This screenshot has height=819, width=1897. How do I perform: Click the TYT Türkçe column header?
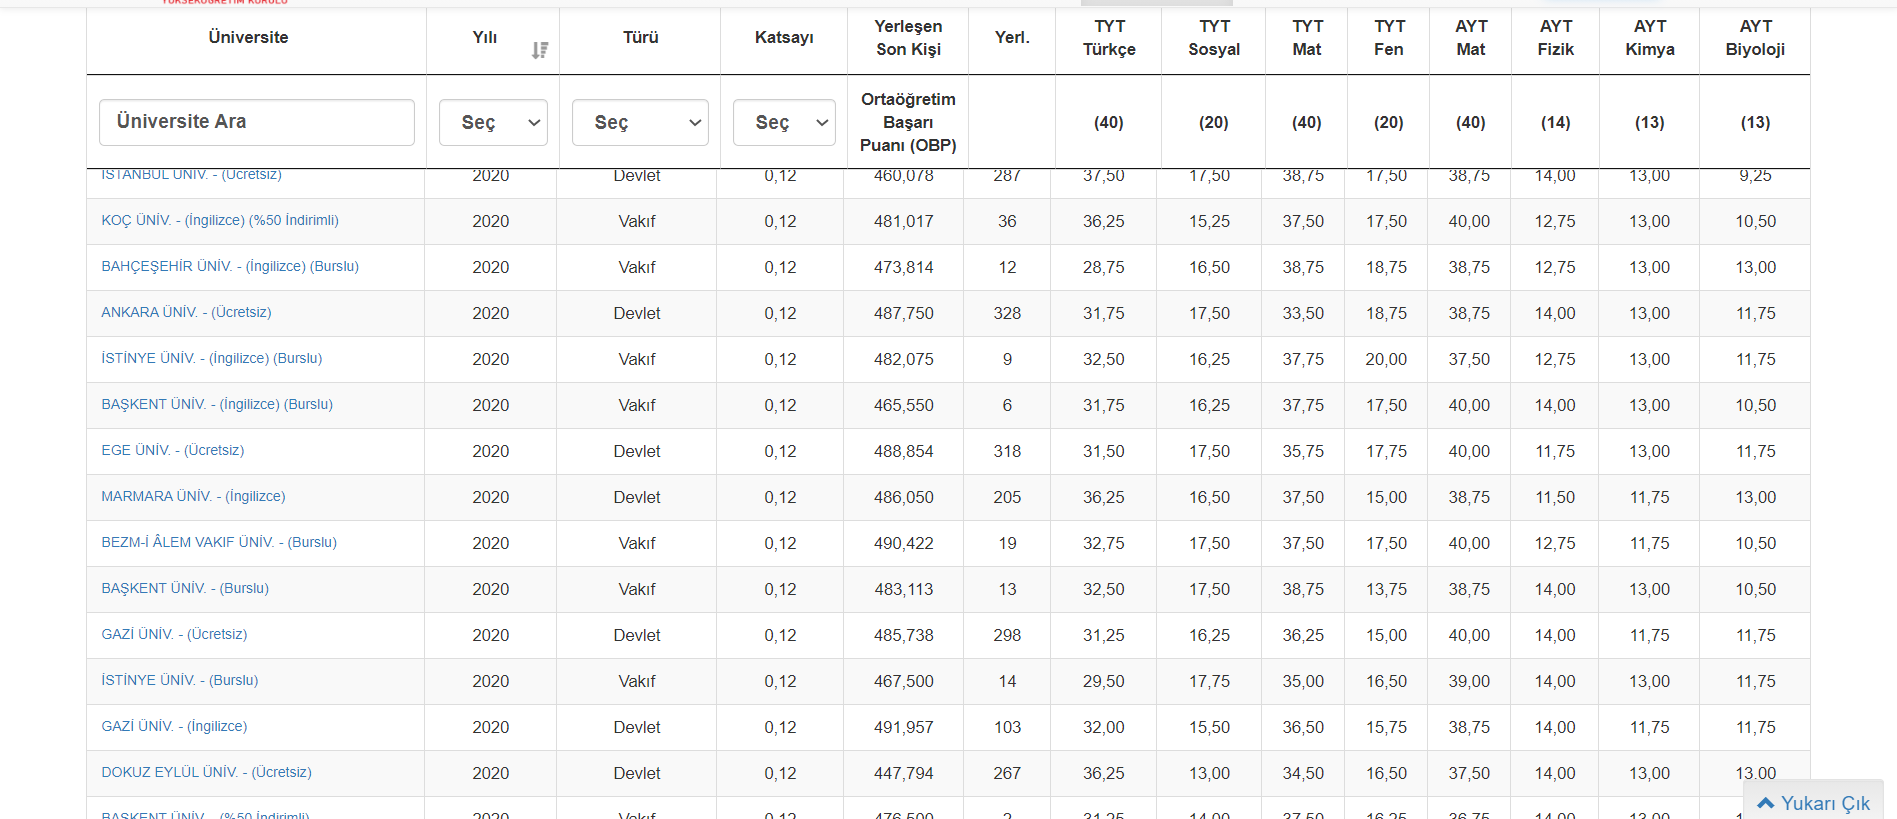click(1109, 38)
